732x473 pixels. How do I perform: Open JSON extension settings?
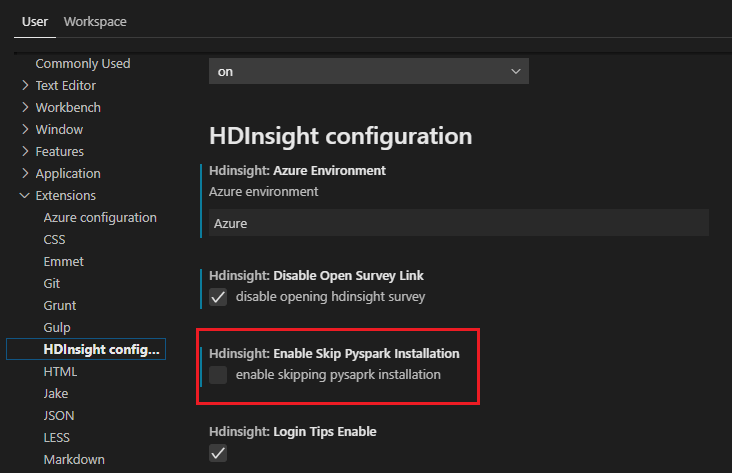coord(59,416)
